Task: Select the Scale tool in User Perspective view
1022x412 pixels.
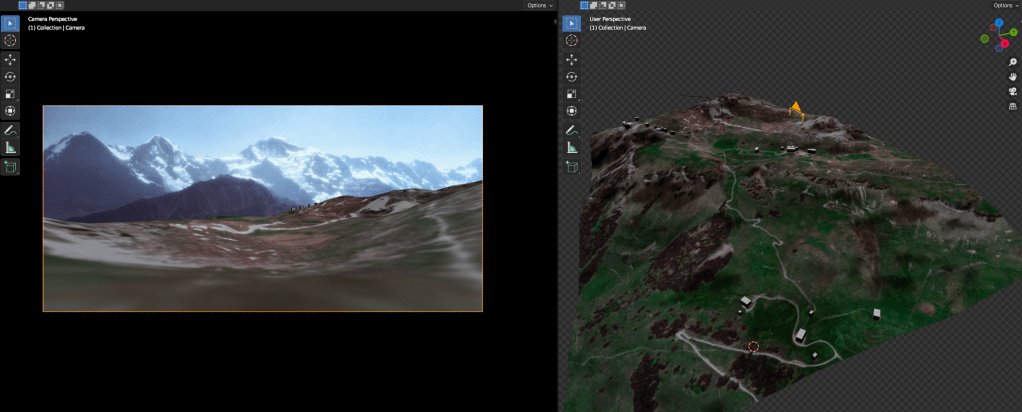Action: (x=572, y=94)
